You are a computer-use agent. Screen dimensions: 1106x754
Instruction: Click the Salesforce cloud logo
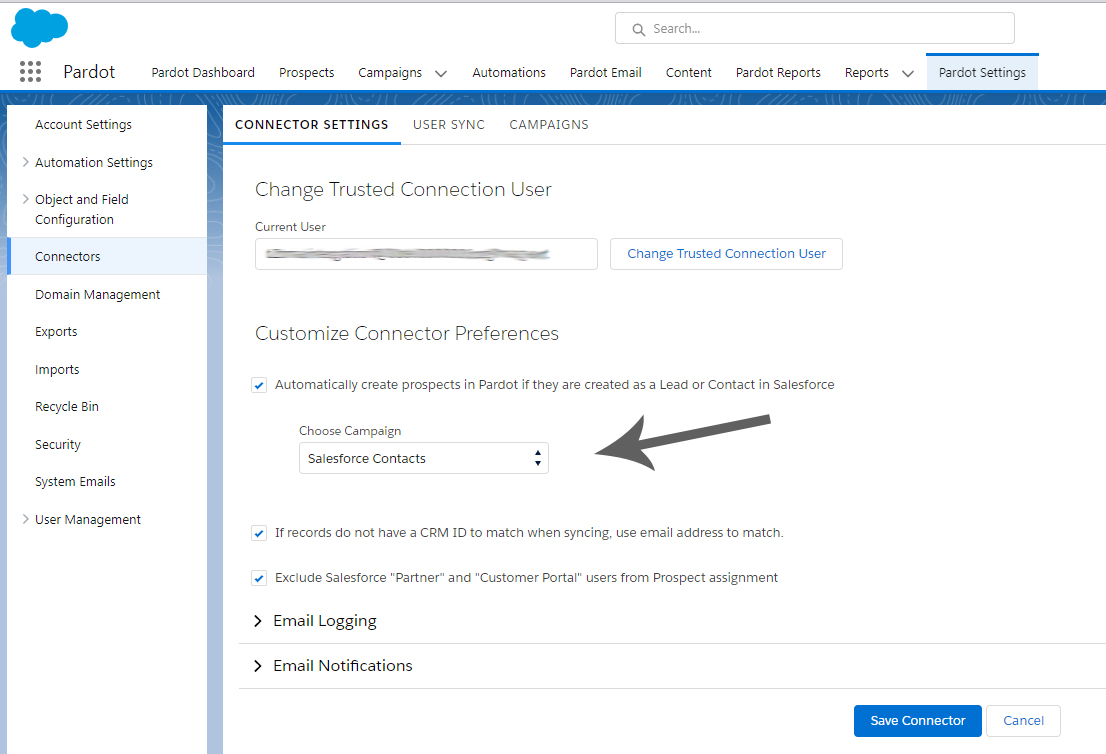(x=40, y=27)
